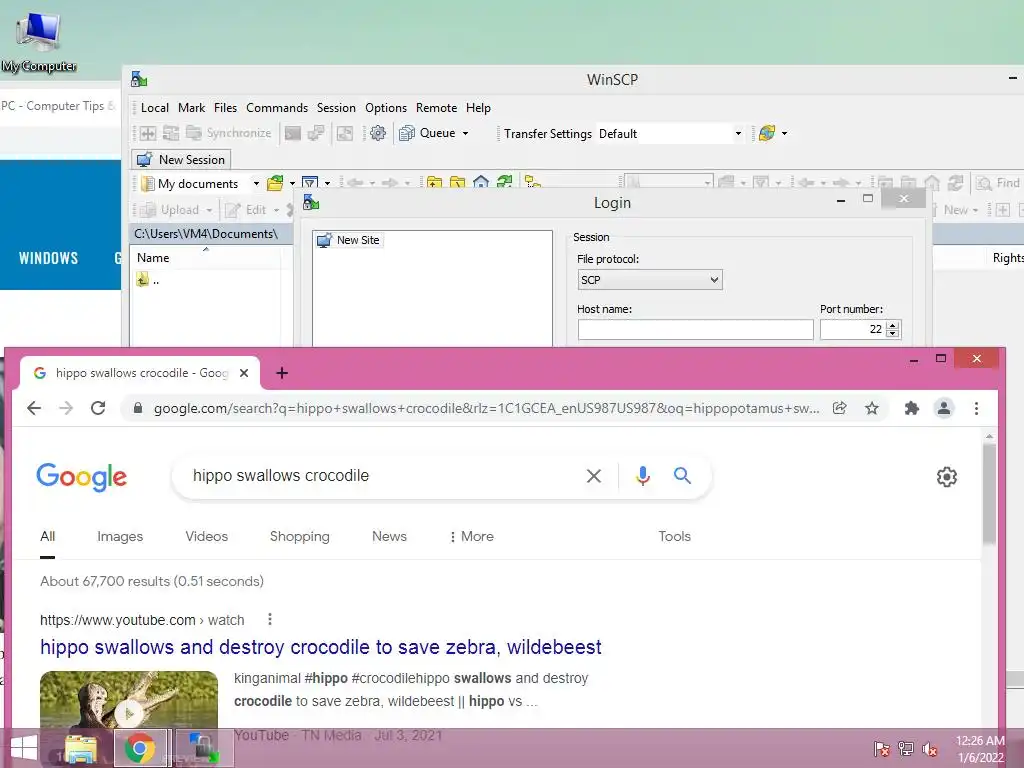Open the Windows Start button
This screenshot has width=1024, height=768.
click(x=24, y=748)
